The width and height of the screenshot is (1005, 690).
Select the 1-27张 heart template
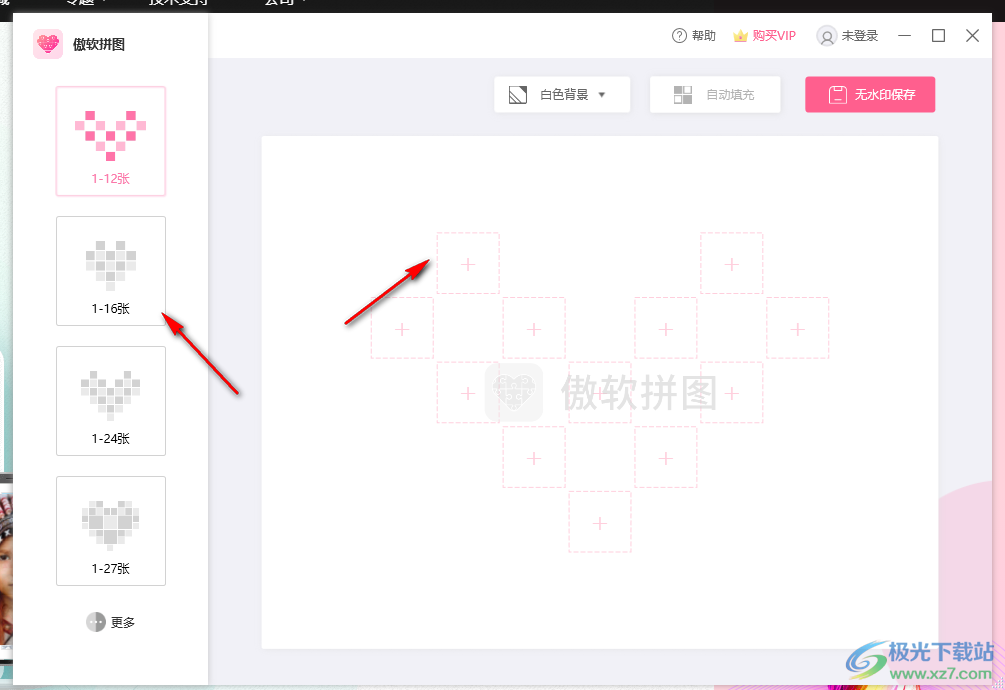(110, 530)
